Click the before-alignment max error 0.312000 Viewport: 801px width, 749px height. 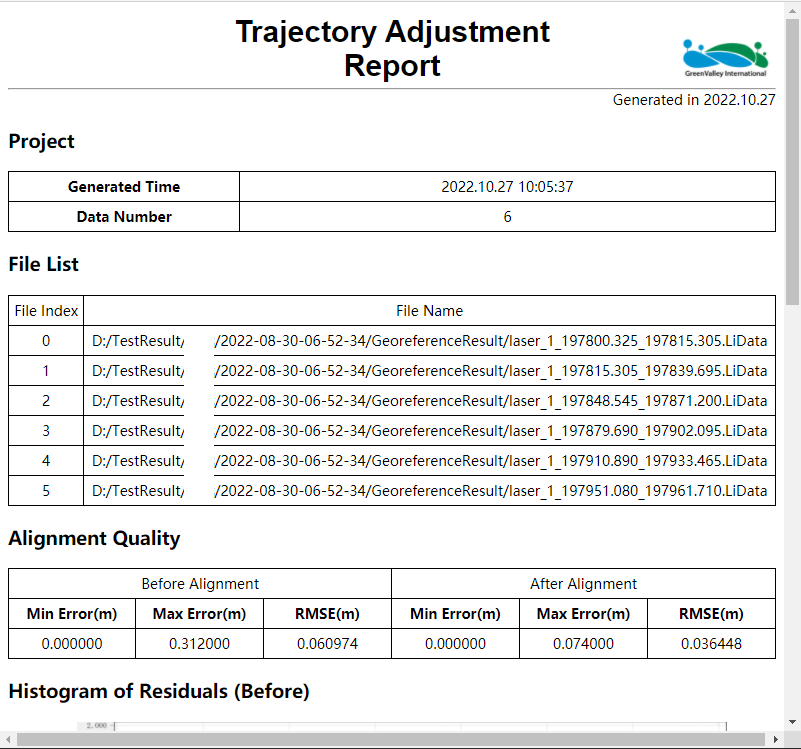point(199,644)
